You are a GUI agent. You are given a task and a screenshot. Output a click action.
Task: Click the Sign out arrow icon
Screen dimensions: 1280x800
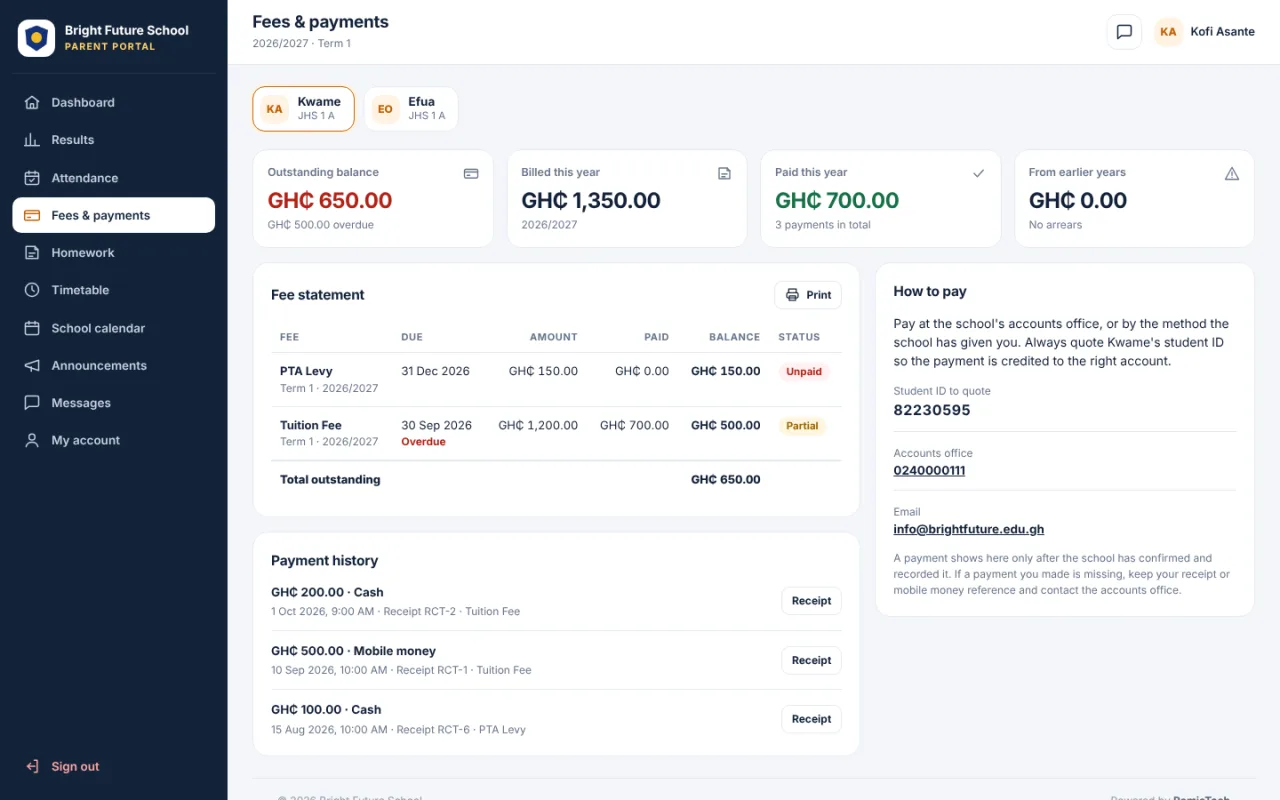coord(32,767)
